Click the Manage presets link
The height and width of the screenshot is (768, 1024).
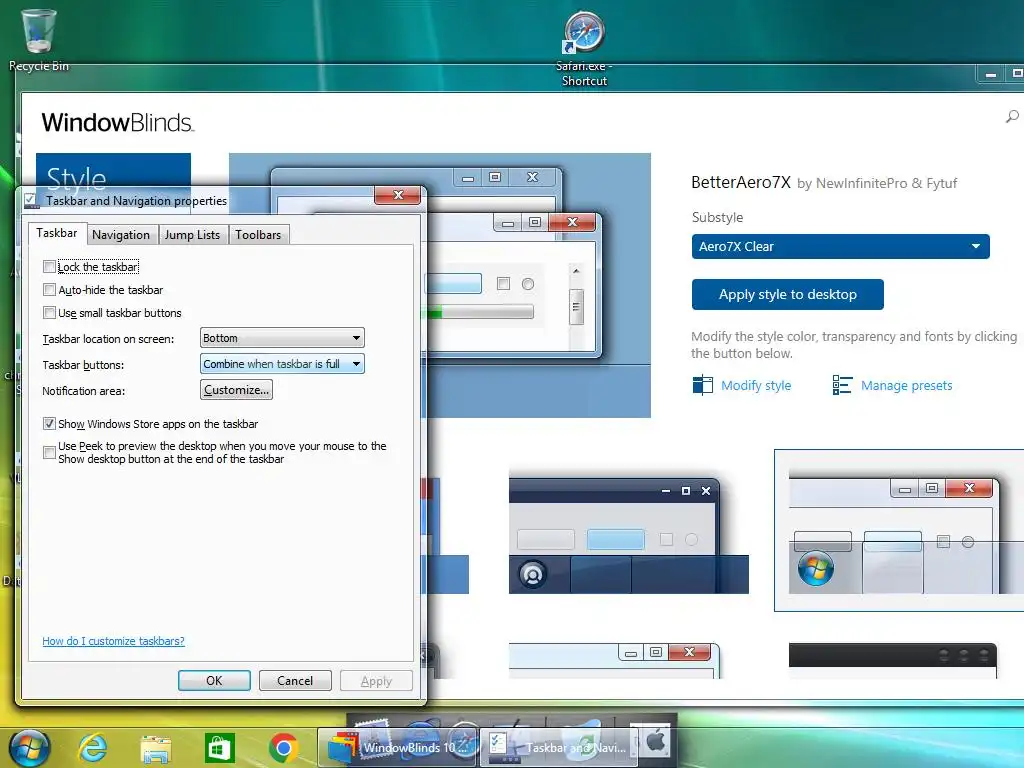[x=906, y=385]
